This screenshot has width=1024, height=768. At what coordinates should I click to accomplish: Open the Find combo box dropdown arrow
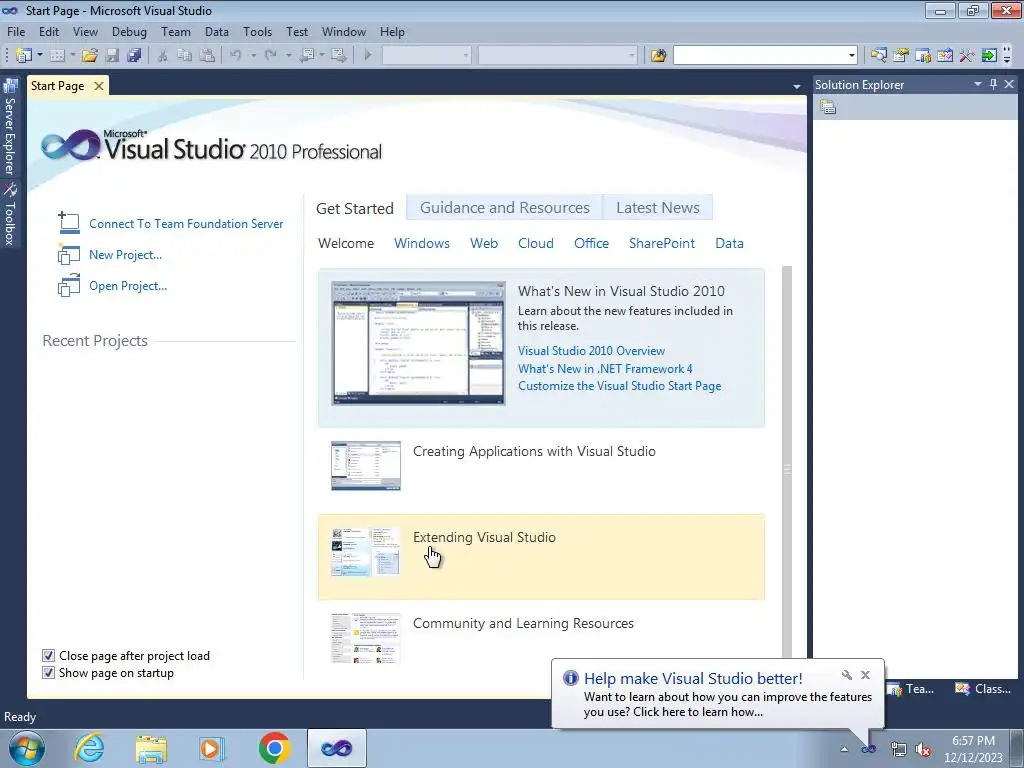point(851,56)
